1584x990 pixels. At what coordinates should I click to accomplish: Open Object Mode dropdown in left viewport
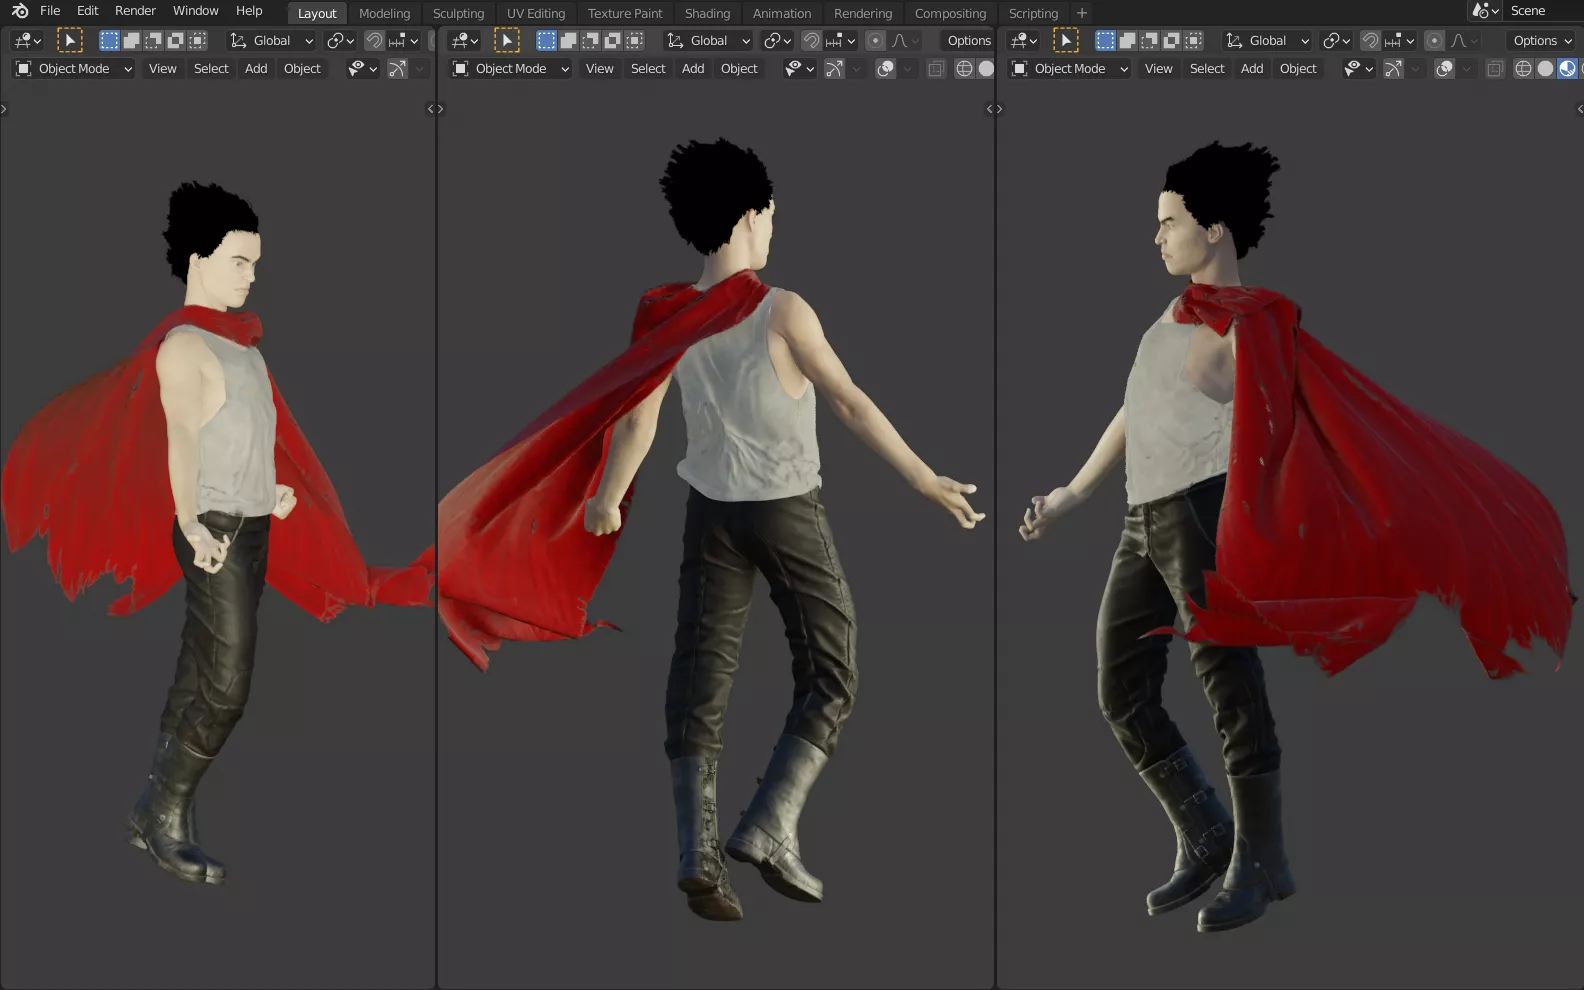74,69
